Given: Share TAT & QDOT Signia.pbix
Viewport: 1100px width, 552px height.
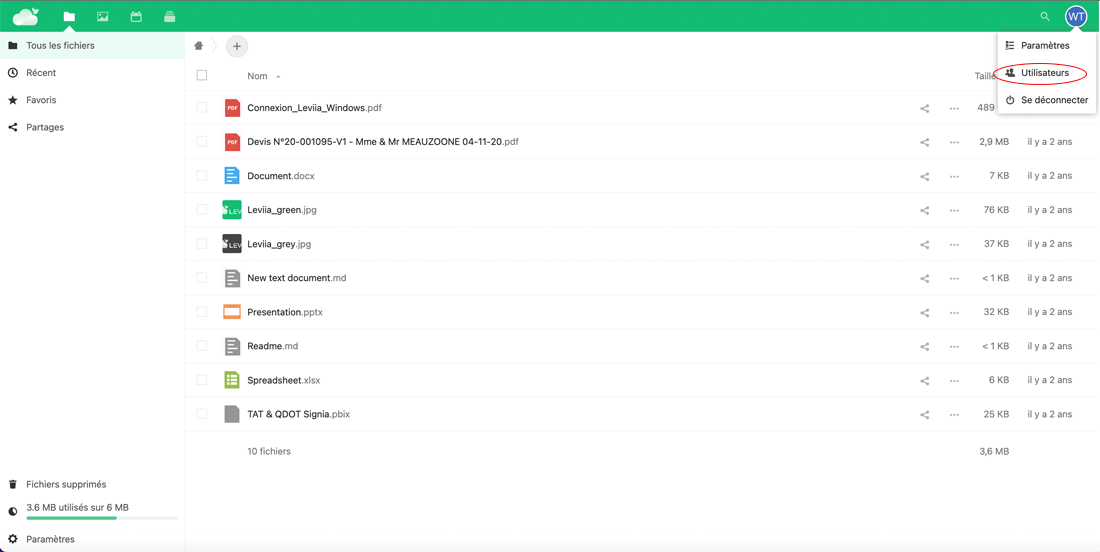Looking at the screenshot, I should coord(925,414).
